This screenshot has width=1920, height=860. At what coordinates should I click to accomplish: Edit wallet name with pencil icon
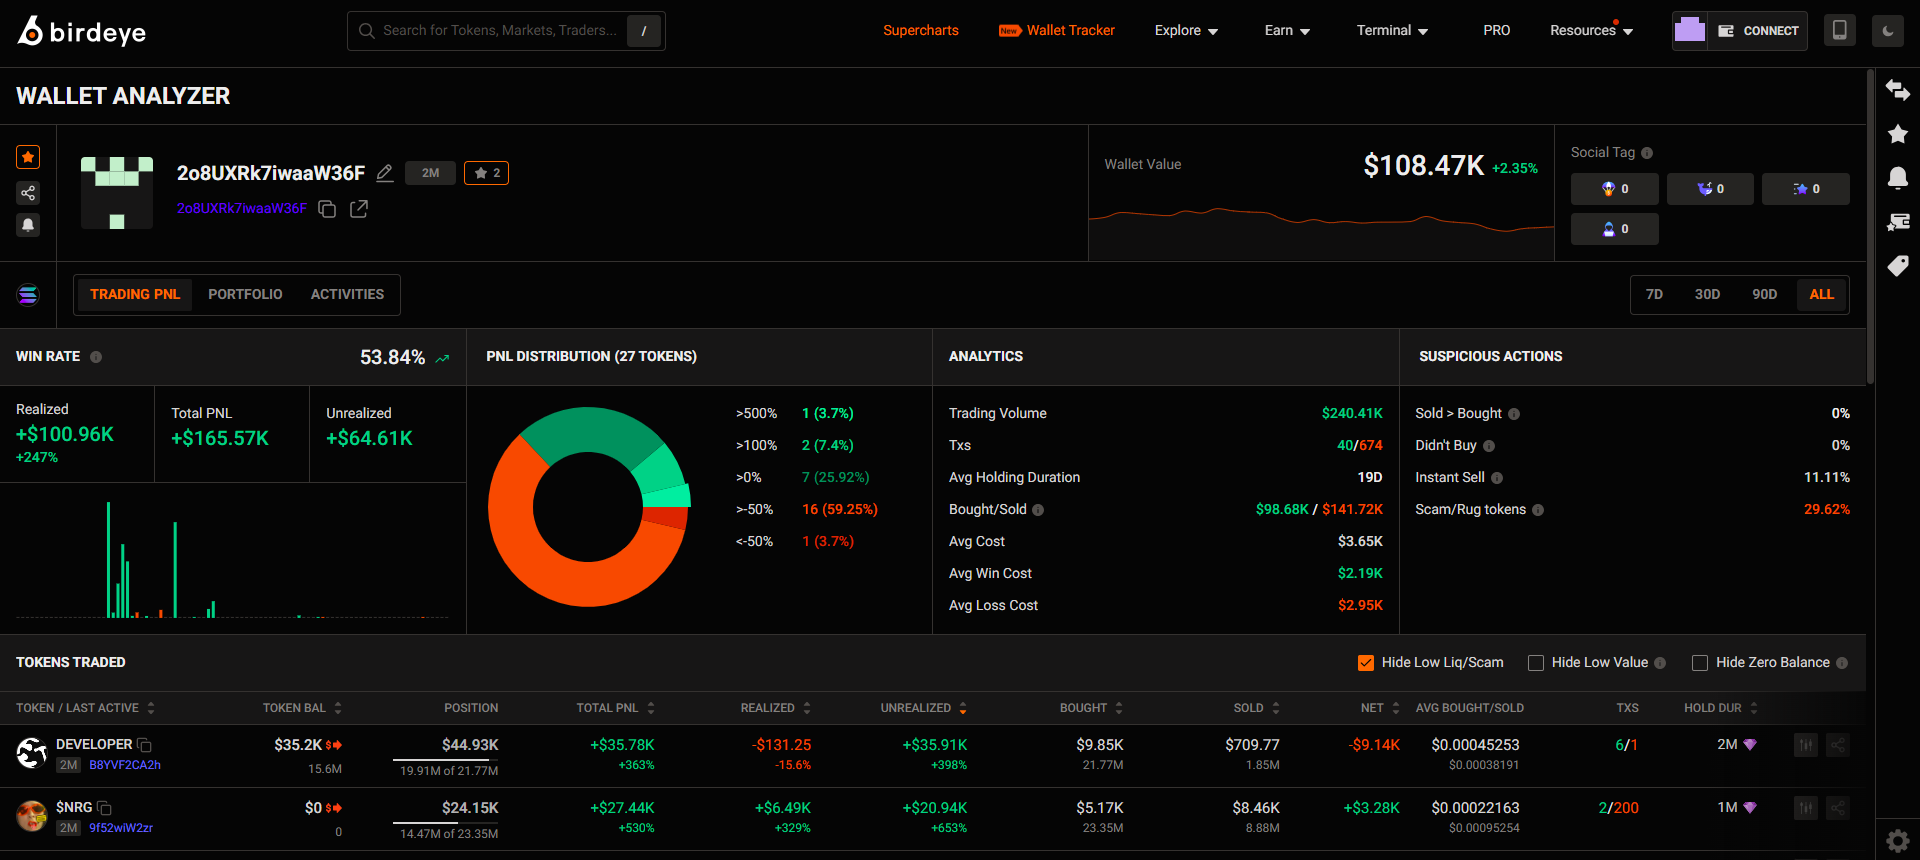point(384,173)
